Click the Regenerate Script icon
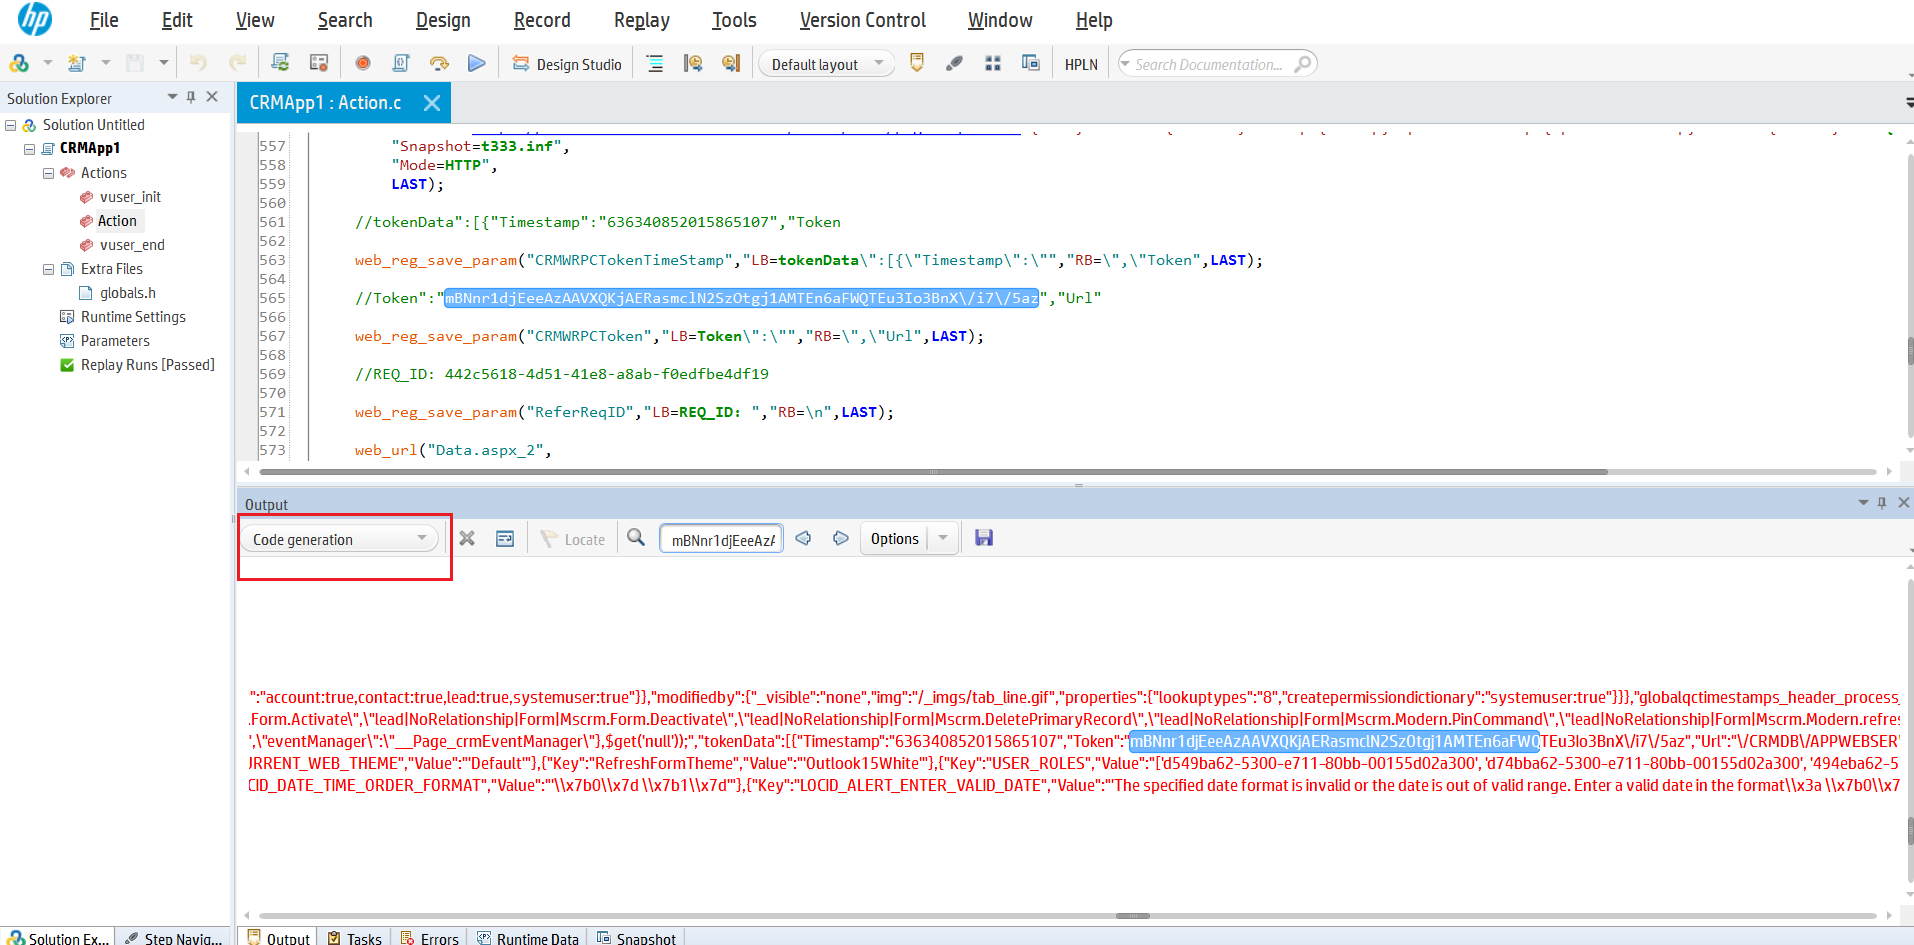This screenshot has width=1914, height=945. (x=280, y=63)
